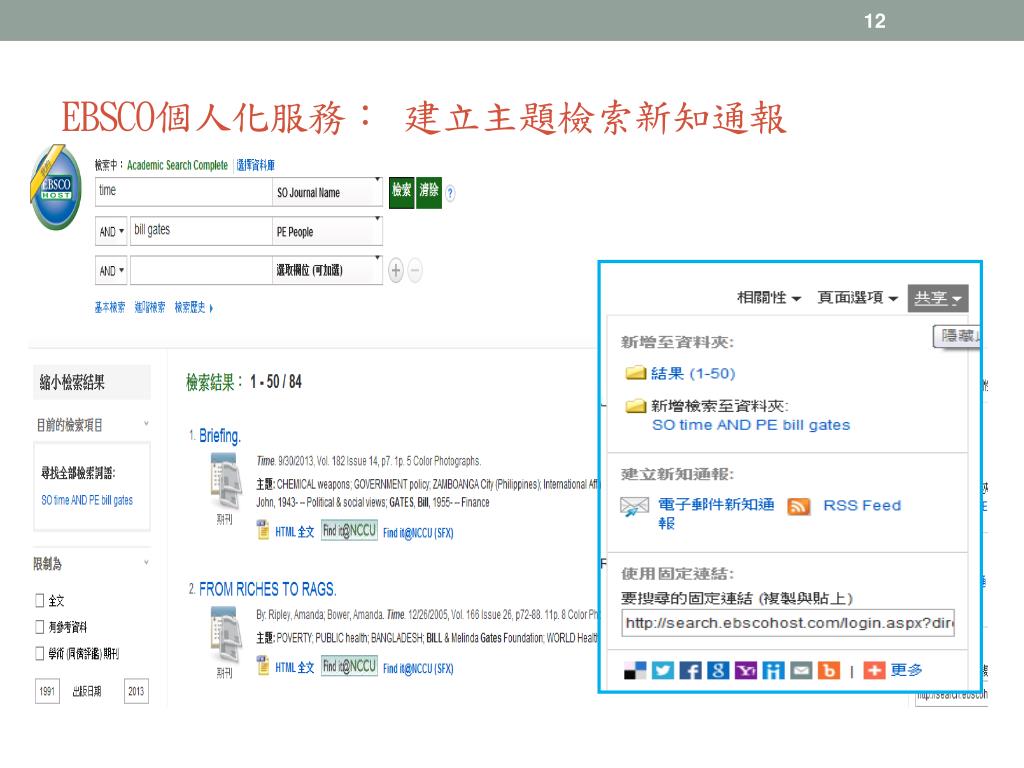
Task: Open the Briefing article title
Action: tap(220, 436)
